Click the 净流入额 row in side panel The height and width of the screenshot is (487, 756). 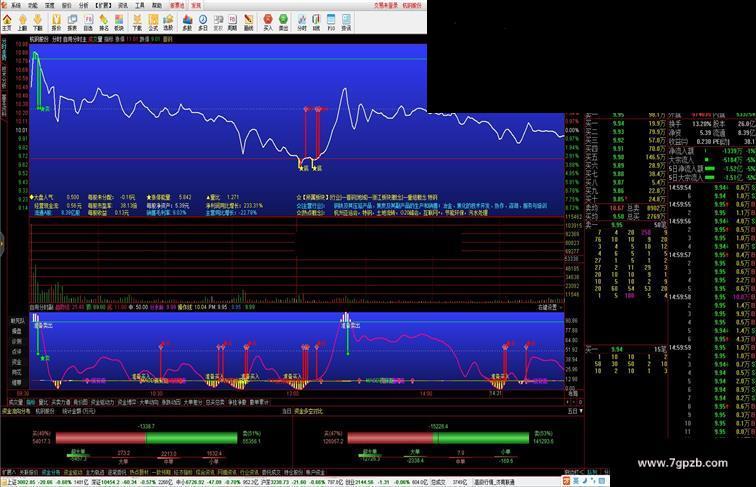(712, 151)
